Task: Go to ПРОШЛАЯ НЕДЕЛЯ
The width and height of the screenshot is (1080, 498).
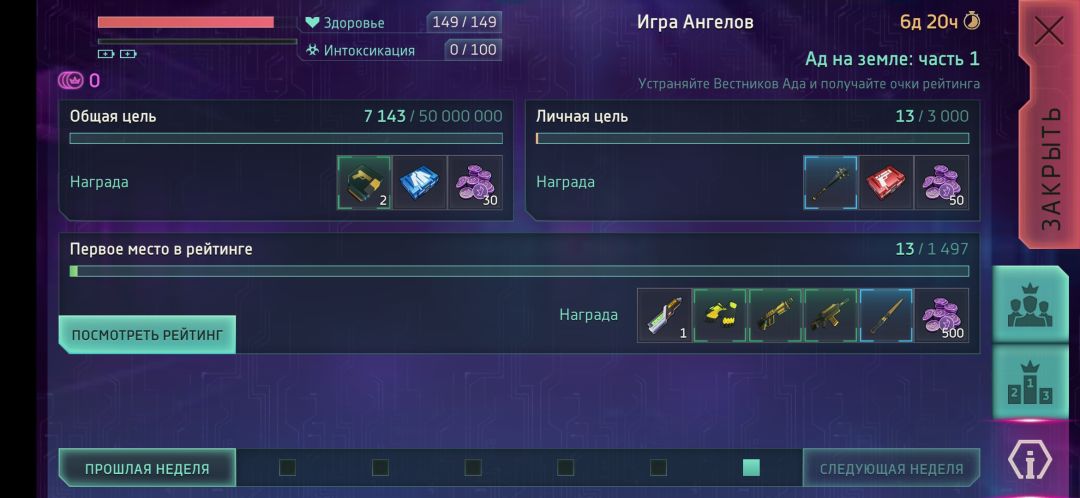Action: coord(147,468)
